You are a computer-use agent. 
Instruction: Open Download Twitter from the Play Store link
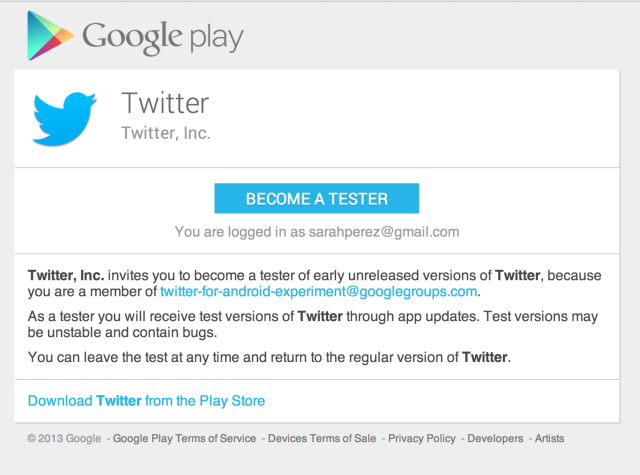click(x=146, y=401)
